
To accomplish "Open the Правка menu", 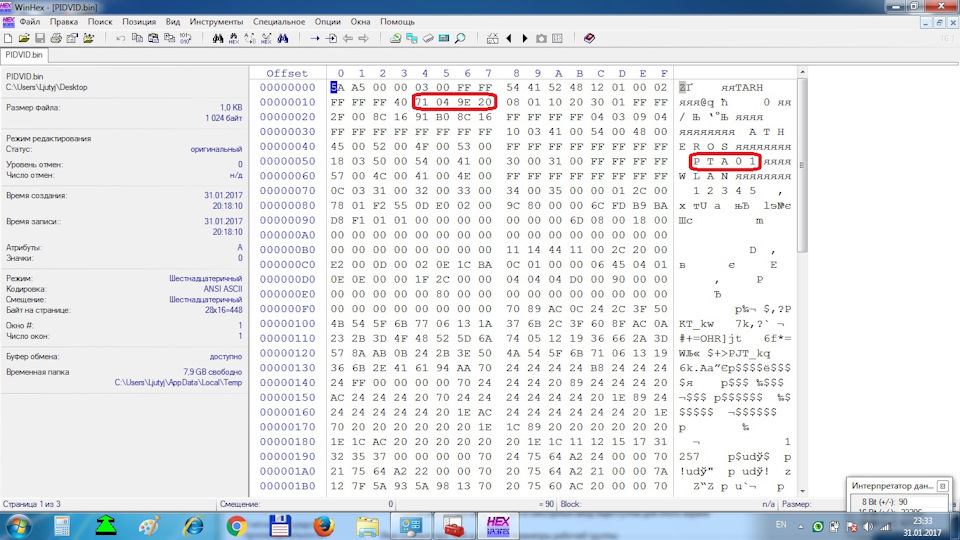I will click(x=64, y=21).
